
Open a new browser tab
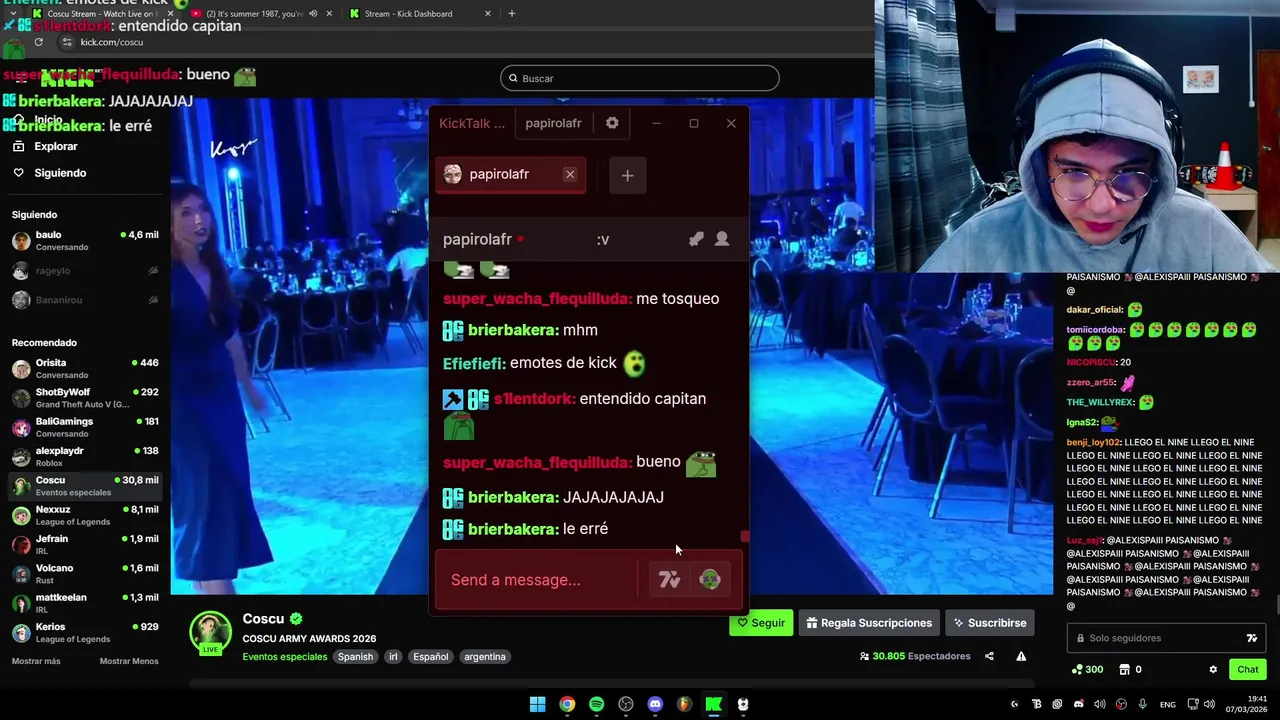coord(511,14)
